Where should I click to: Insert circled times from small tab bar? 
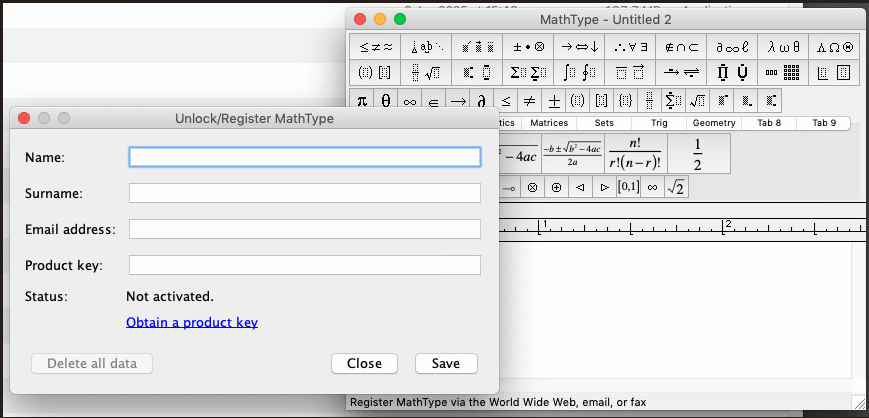(x=532, y=187)
